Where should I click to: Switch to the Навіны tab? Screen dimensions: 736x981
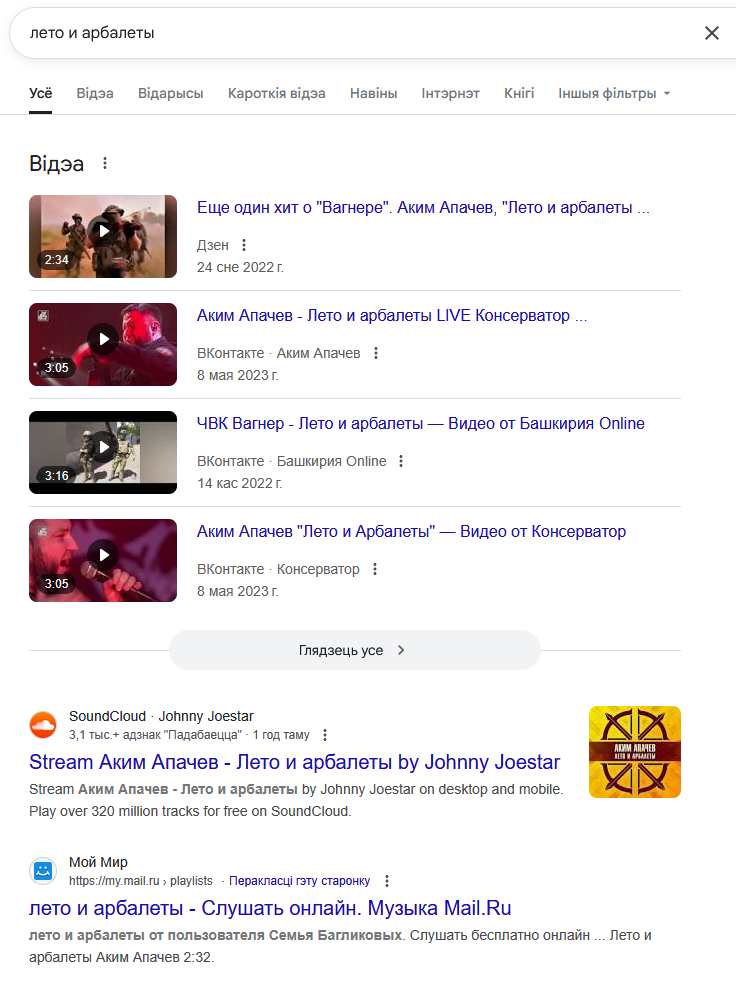[374, 94]
